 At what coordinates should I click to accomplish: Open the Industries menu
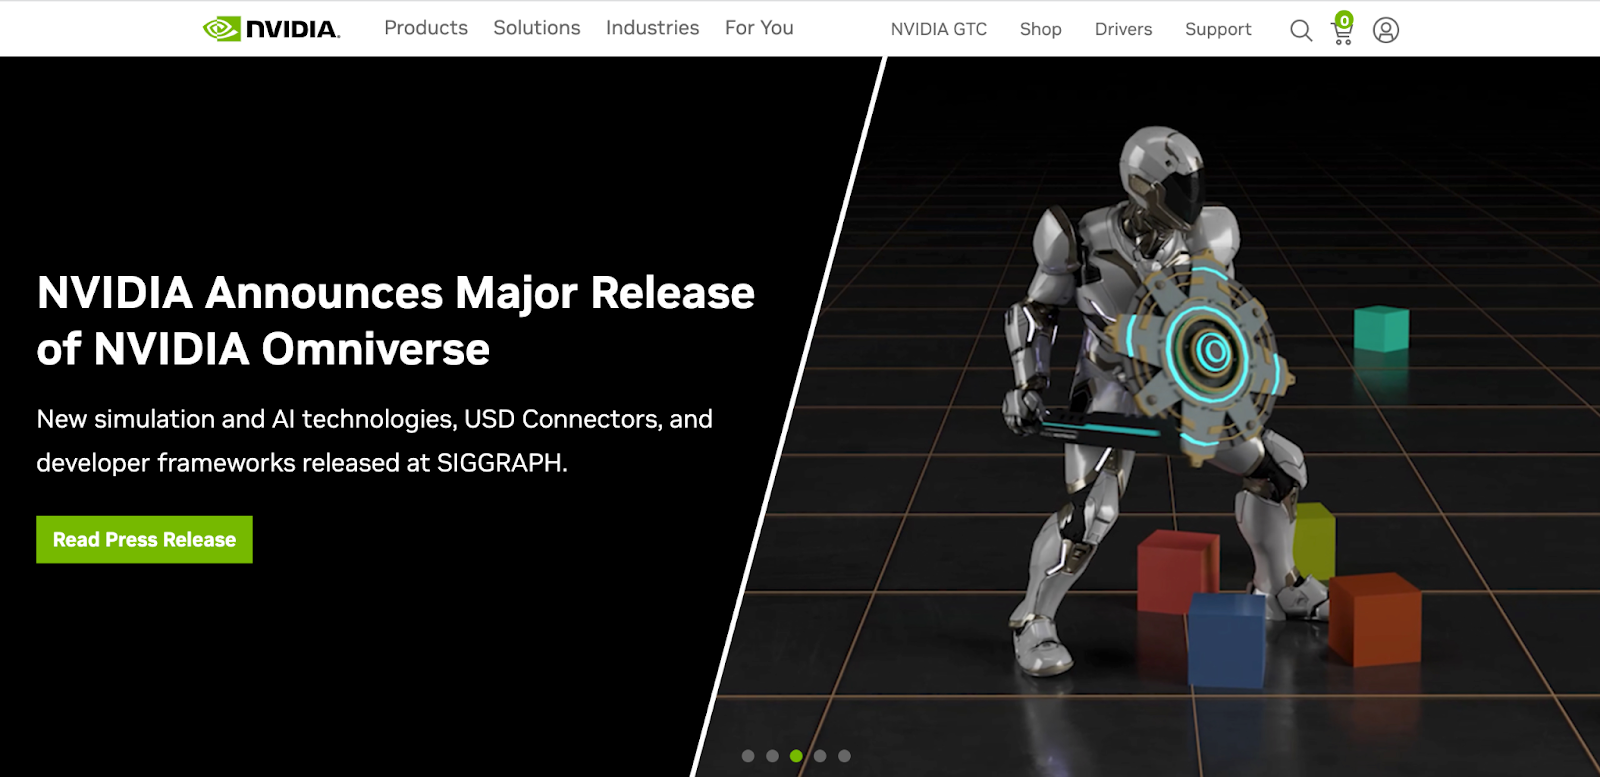[x=653, y=28]
